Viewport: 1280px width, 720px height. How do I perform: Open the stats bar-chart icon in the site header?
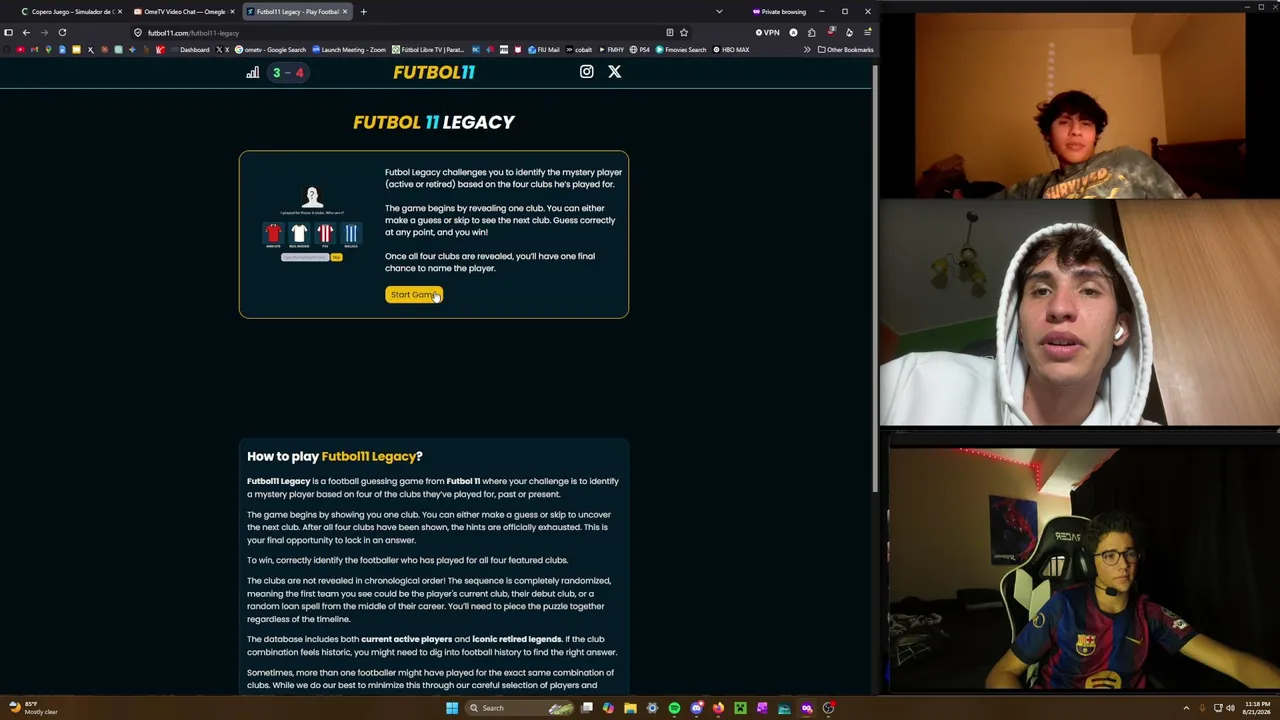(x=253, y=72)
